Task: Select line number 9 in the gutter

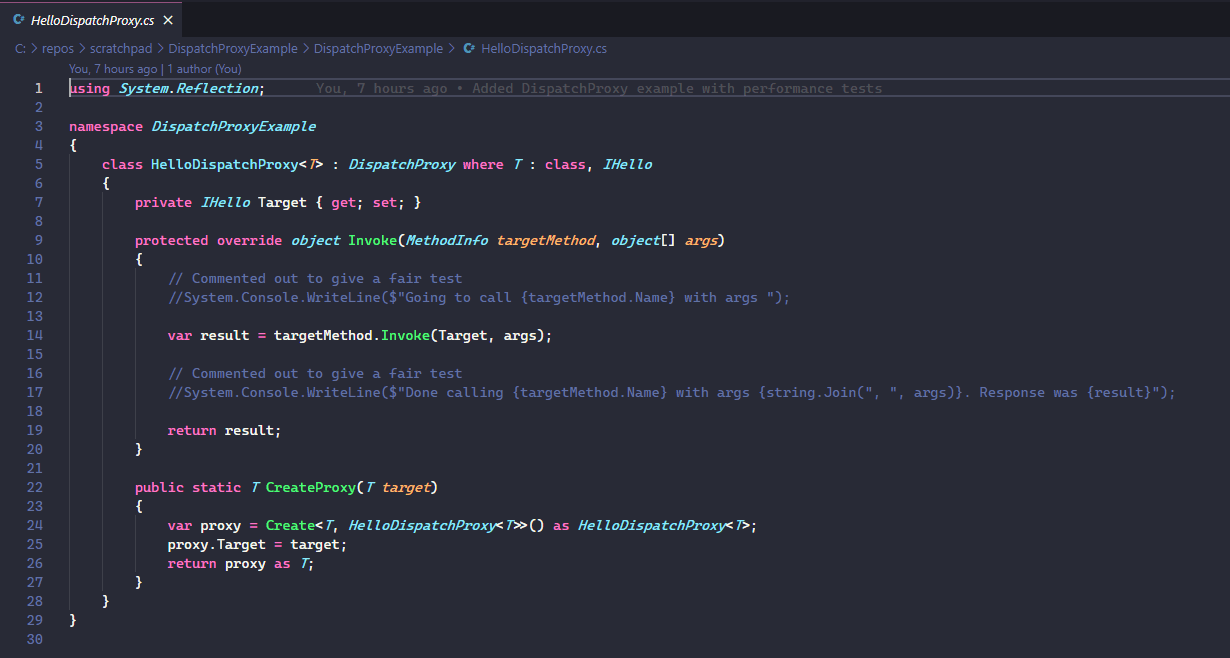Action: coord(38,240)
